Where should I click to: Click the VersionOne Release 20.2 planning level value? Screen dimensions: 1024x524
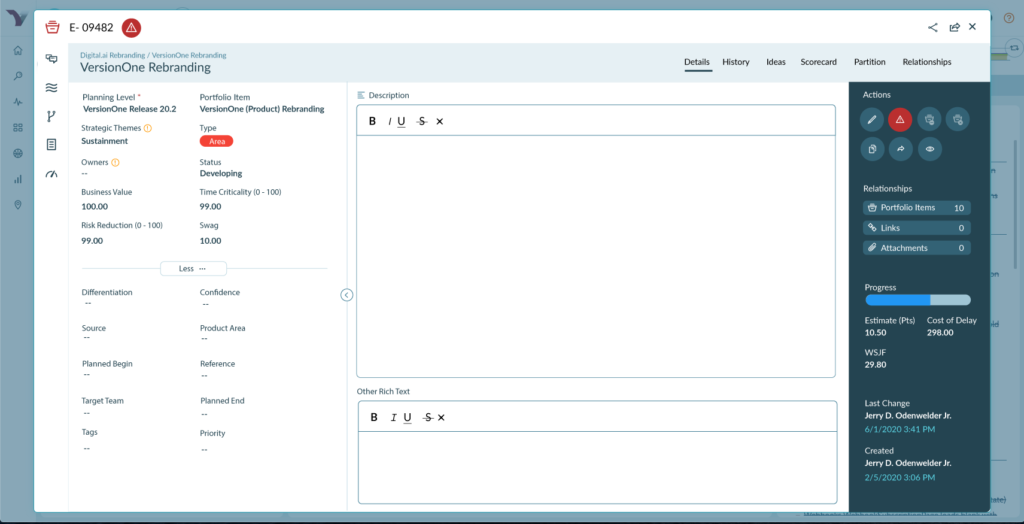(x=130, y=109)
